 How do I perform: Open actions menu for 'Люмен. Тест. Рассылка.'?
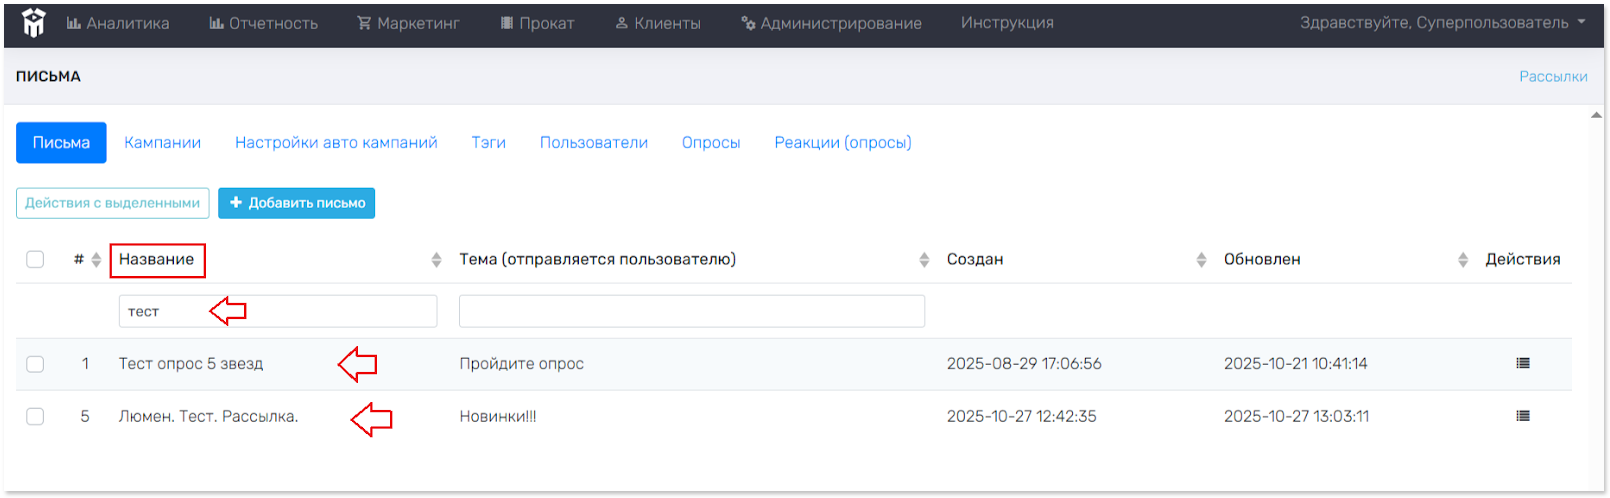tap(1522, 416)
